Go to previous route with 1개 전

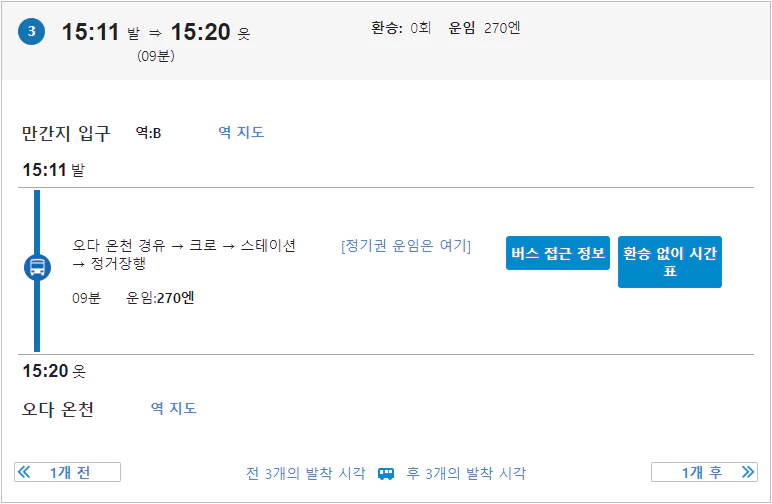point(68,473)
